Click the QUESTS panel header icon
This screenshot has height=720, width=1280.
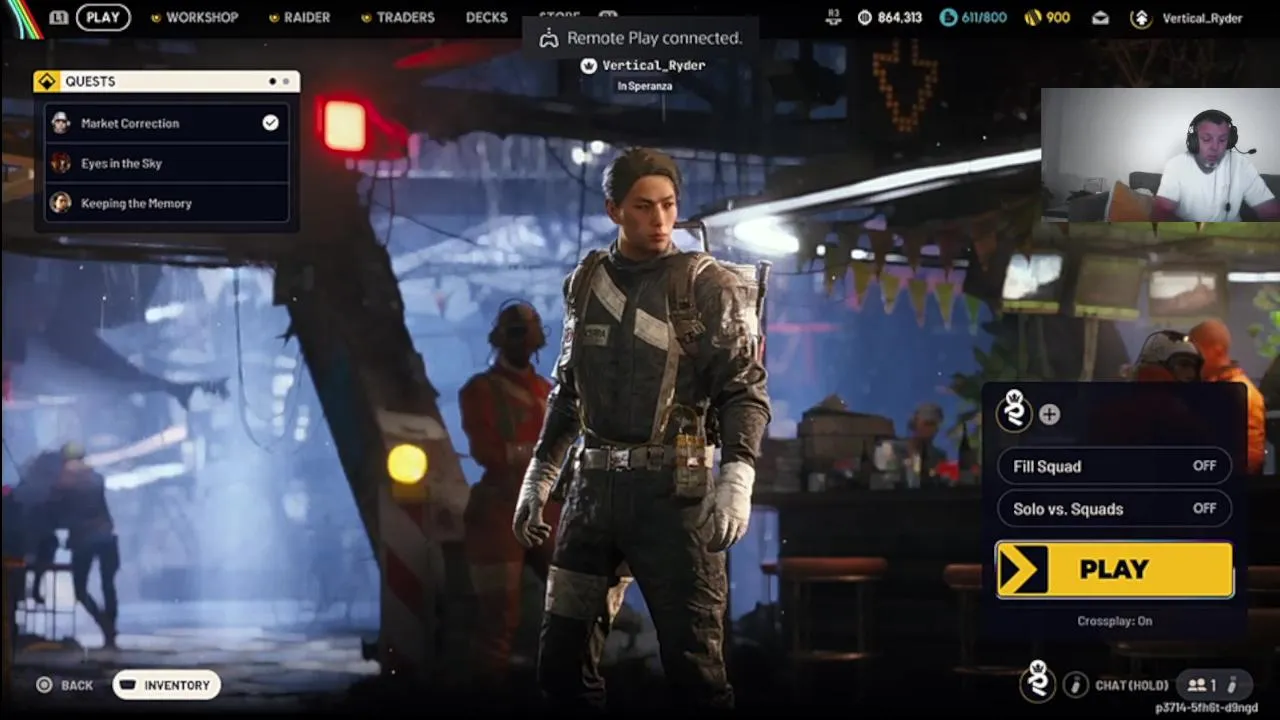point(47,81)
